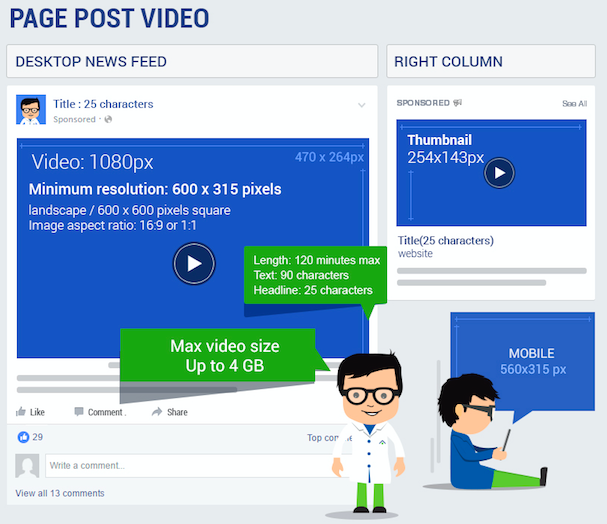This screenshot has height=524, width=607.
Task: Play the desktop news feed video
Action: 194,264
